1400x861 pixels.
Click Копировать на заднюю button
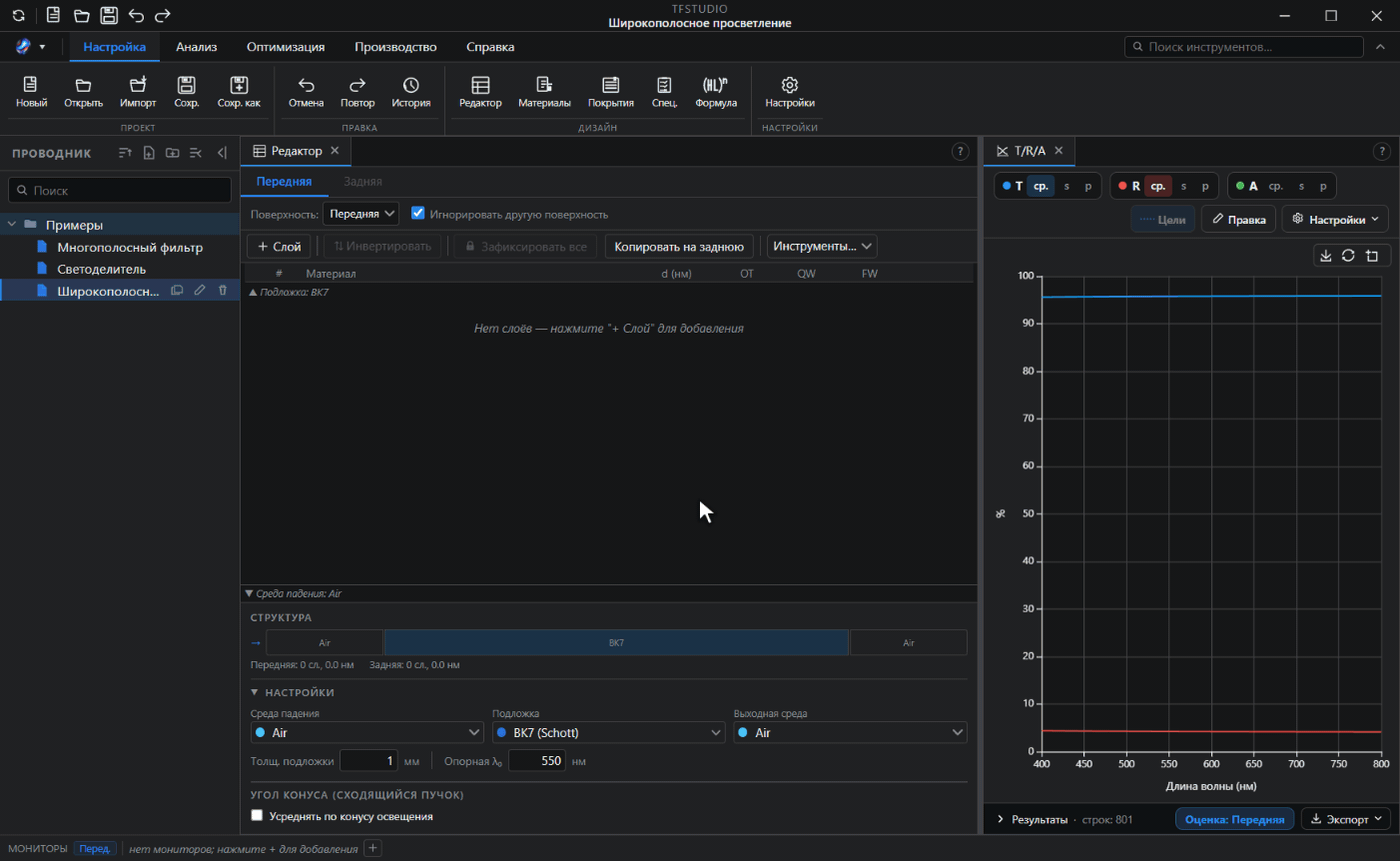[679, 246]
